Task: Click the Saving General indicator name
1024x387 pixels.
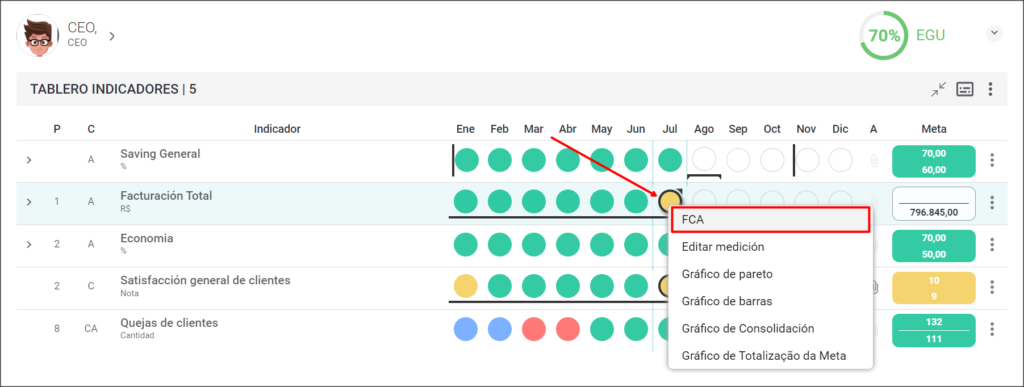Action: tap(160, 154)
